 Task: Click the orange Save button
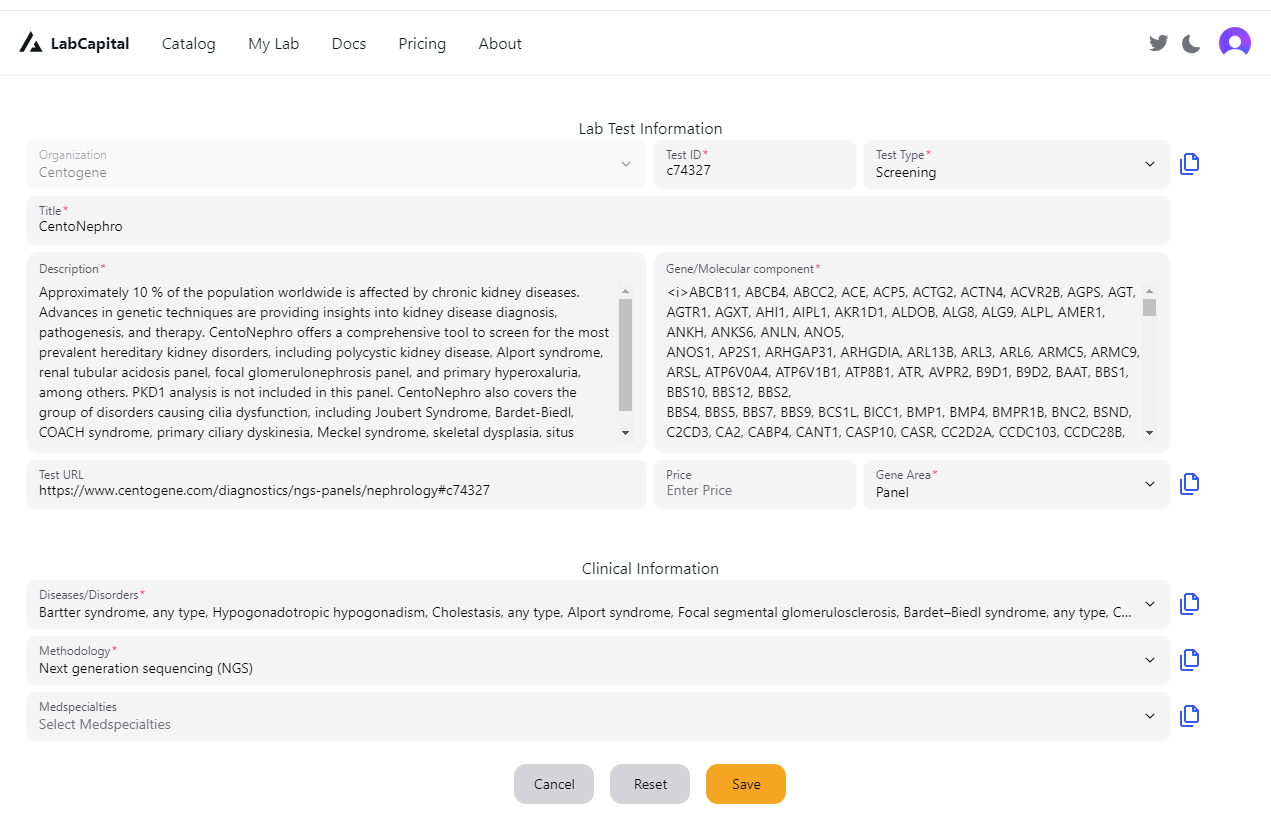point(746,784)
